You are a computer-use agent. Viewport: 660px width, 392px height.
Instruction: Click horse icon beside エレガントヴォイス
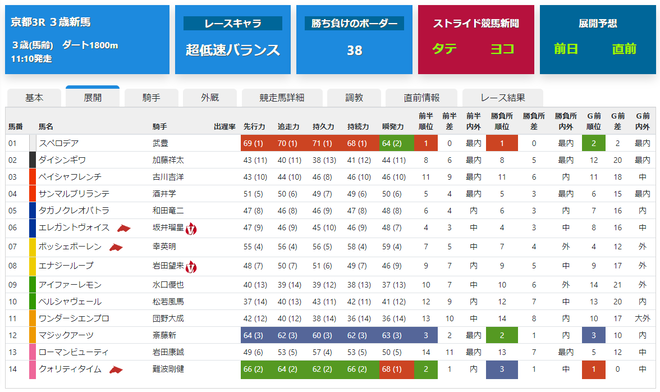click(x=124, y=228)
